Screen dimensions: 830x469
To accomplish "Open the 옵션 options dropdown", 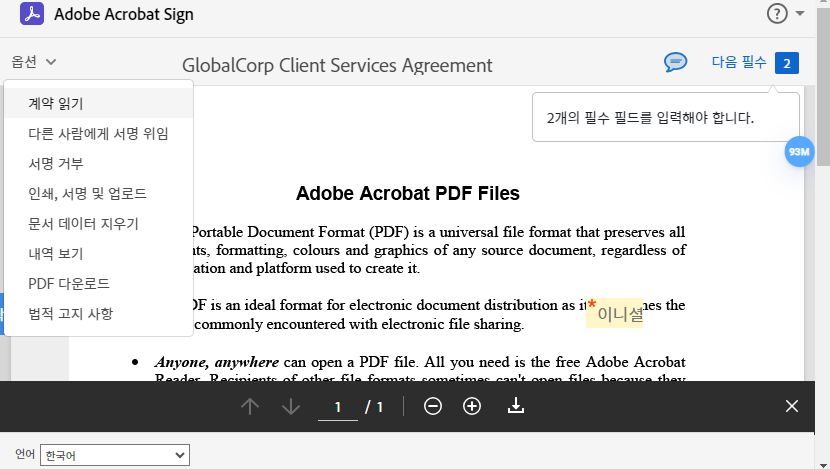I will pyautogui.click(x=33, y=62).
